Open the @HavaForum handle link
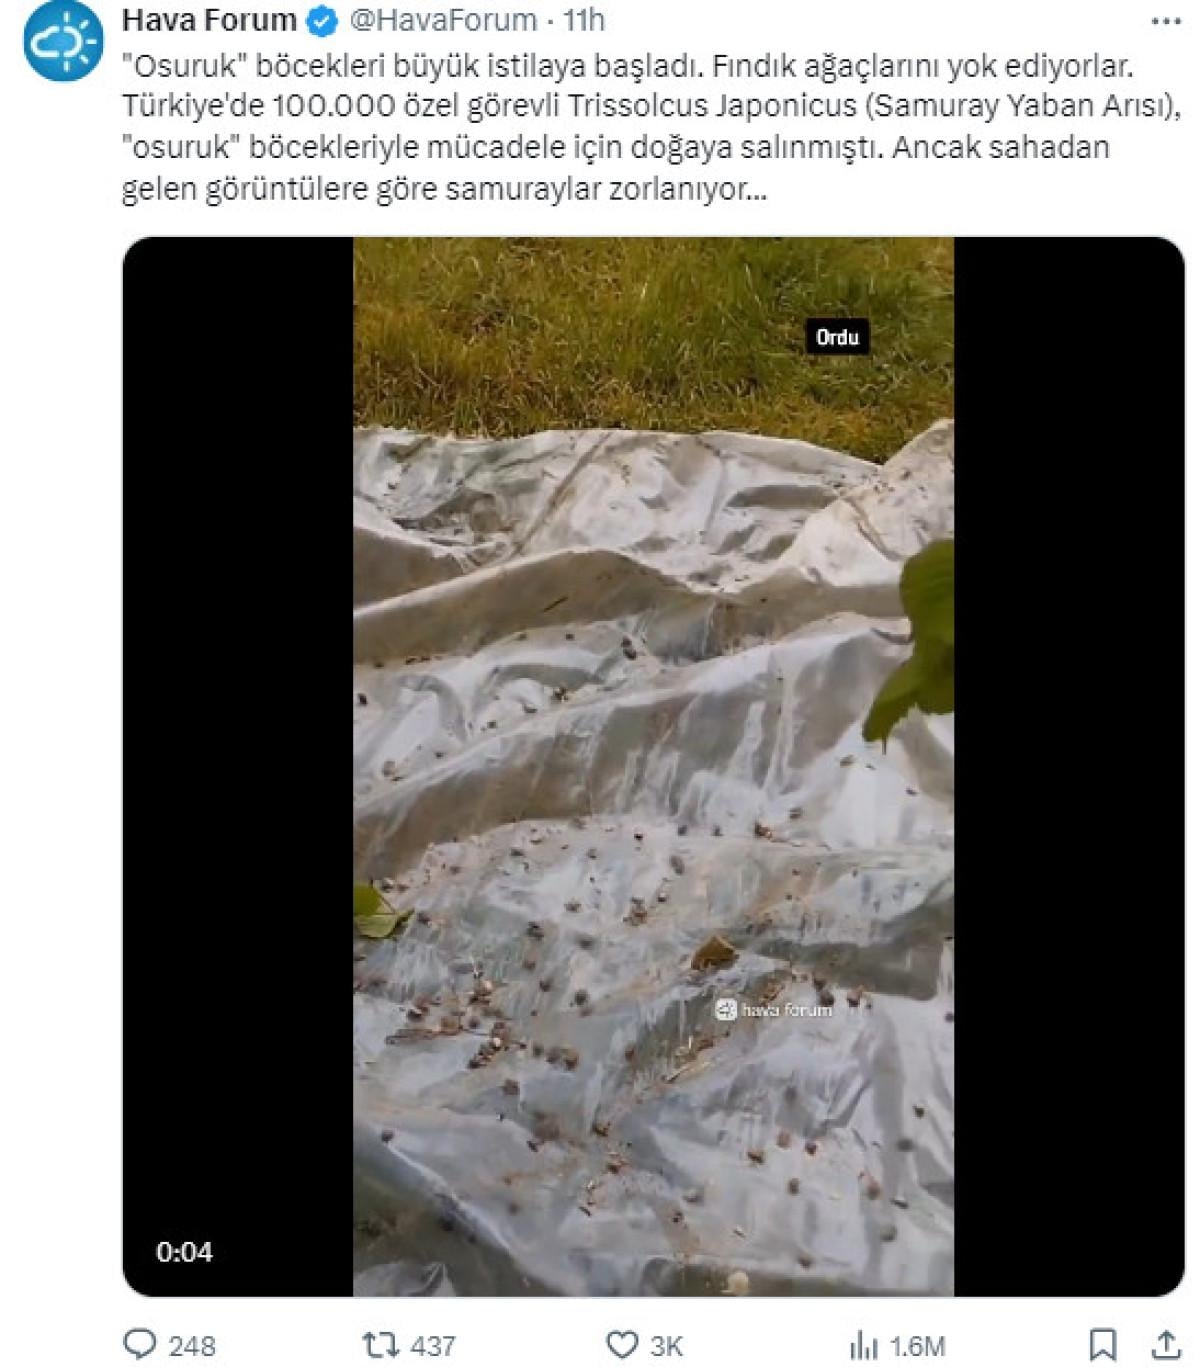 (443, 20)
